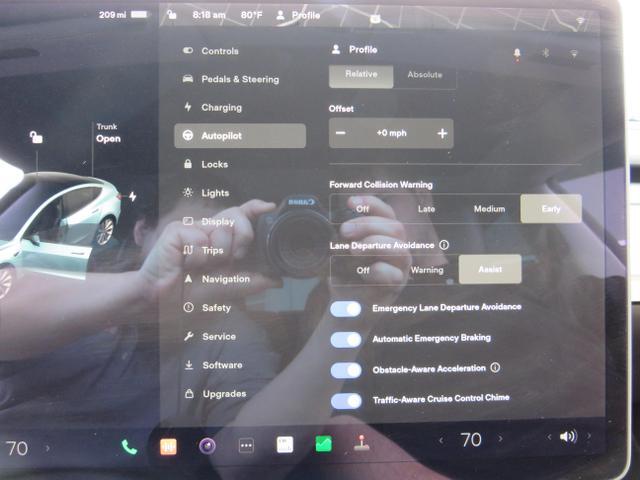
Task: Decrease offset with minus button
Action: click(341, 133)
